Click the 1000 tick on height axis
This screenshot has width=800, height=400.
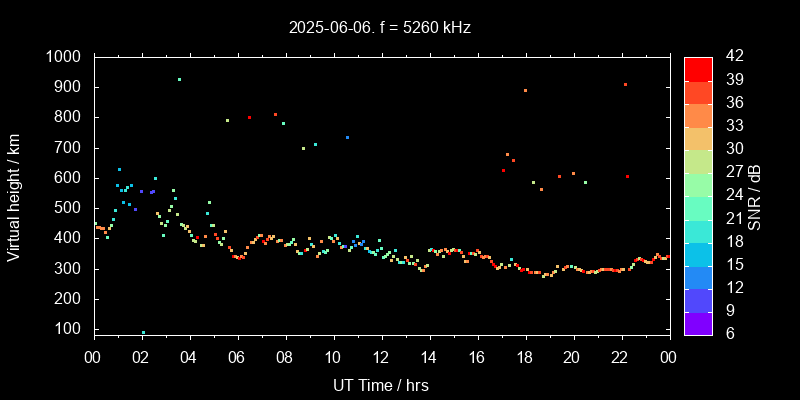65,57
